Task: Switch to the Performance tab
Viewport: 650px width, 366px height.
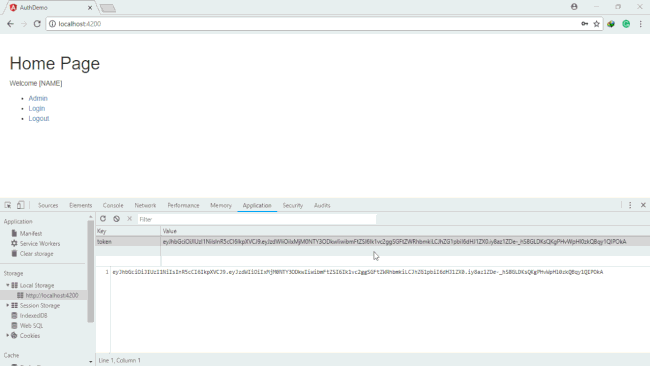Action: point(183,205)
